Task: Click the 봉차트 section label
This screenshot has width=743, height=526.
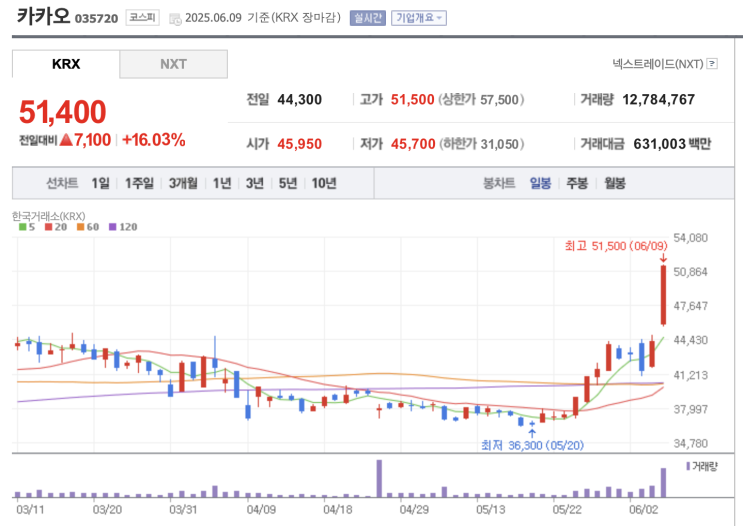Action: click(499, 183)
